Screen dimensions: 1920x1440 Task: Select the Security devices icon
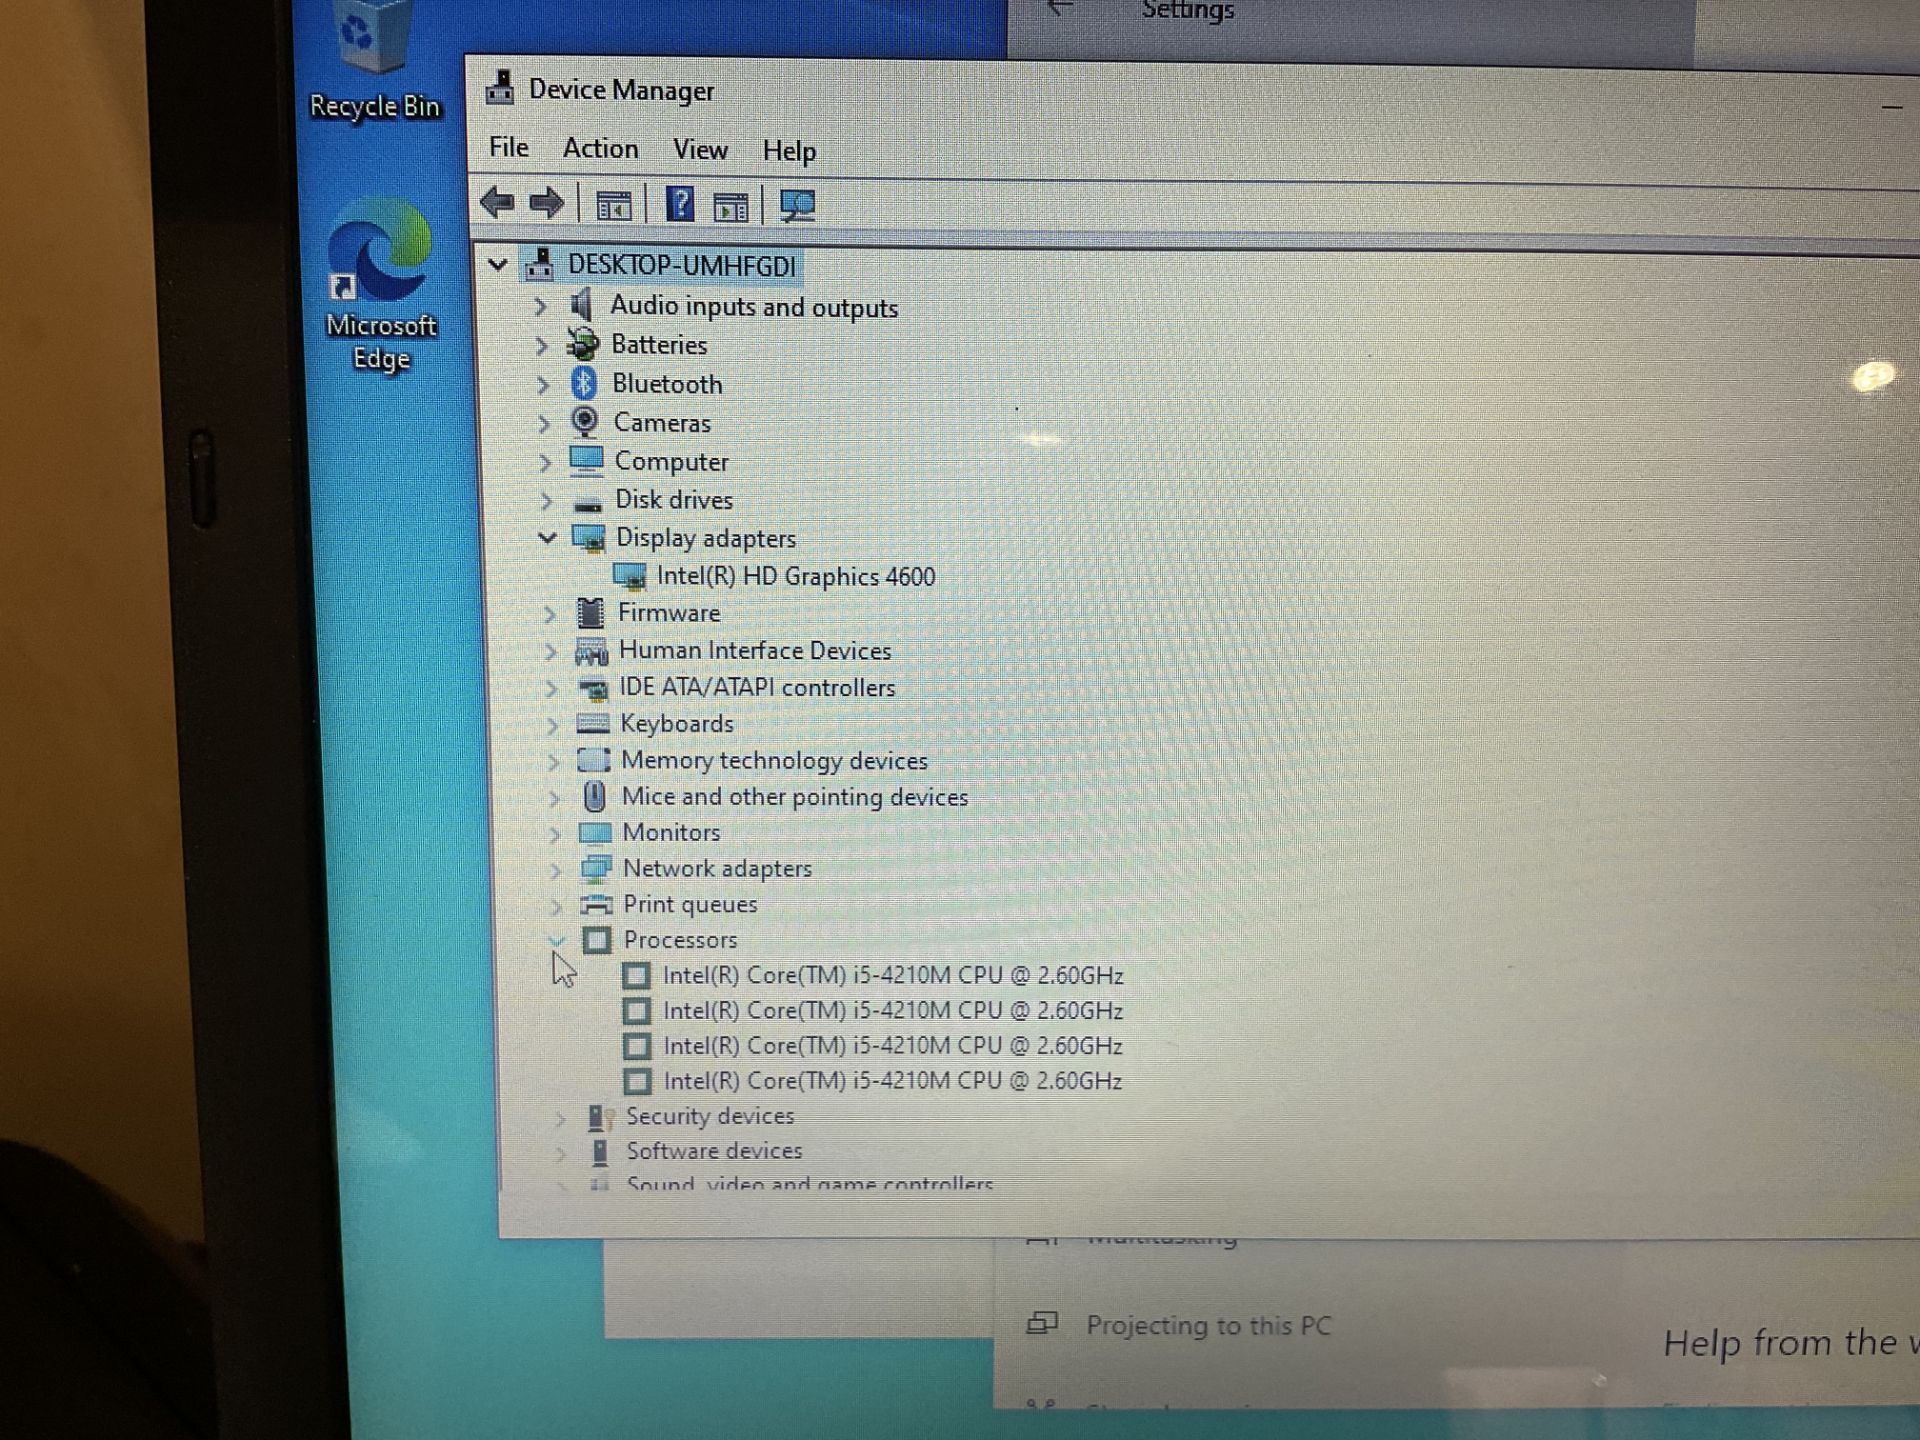point(601,1116)
